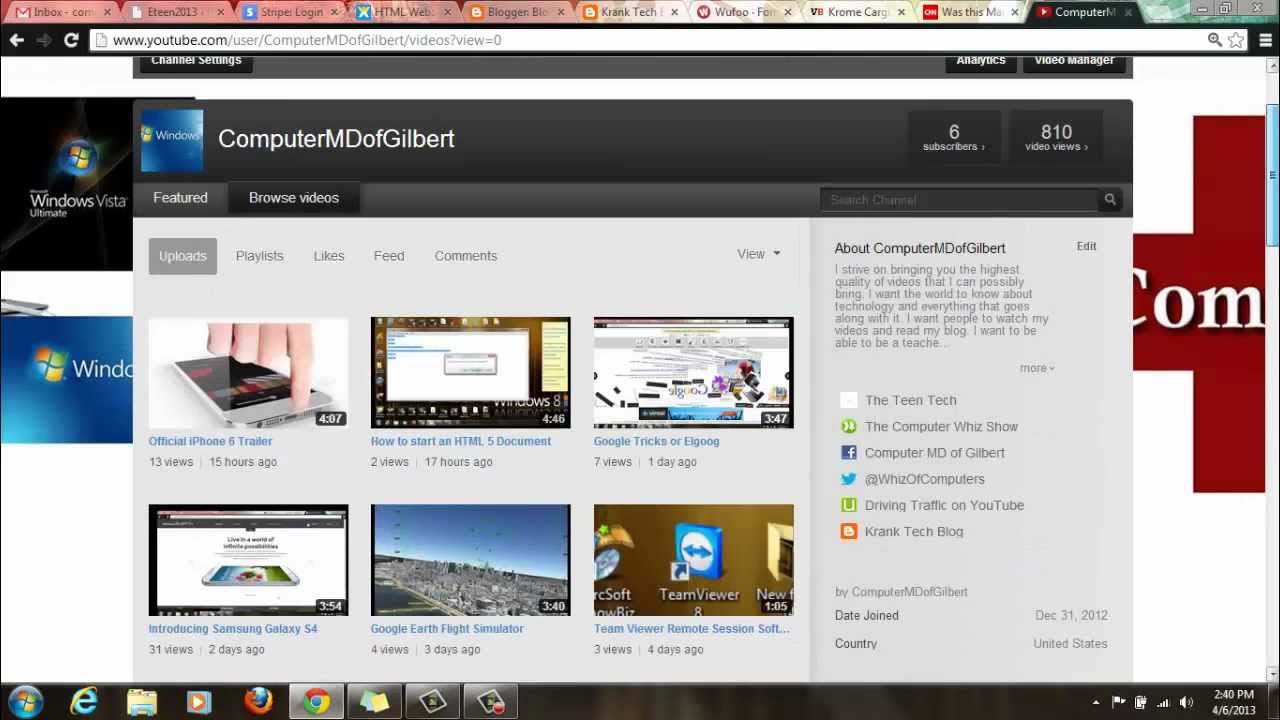The height and width of the screenshot is (720, 1280).
Task: Switch to the Inbox Gmail tab
Action: point(62,12)
